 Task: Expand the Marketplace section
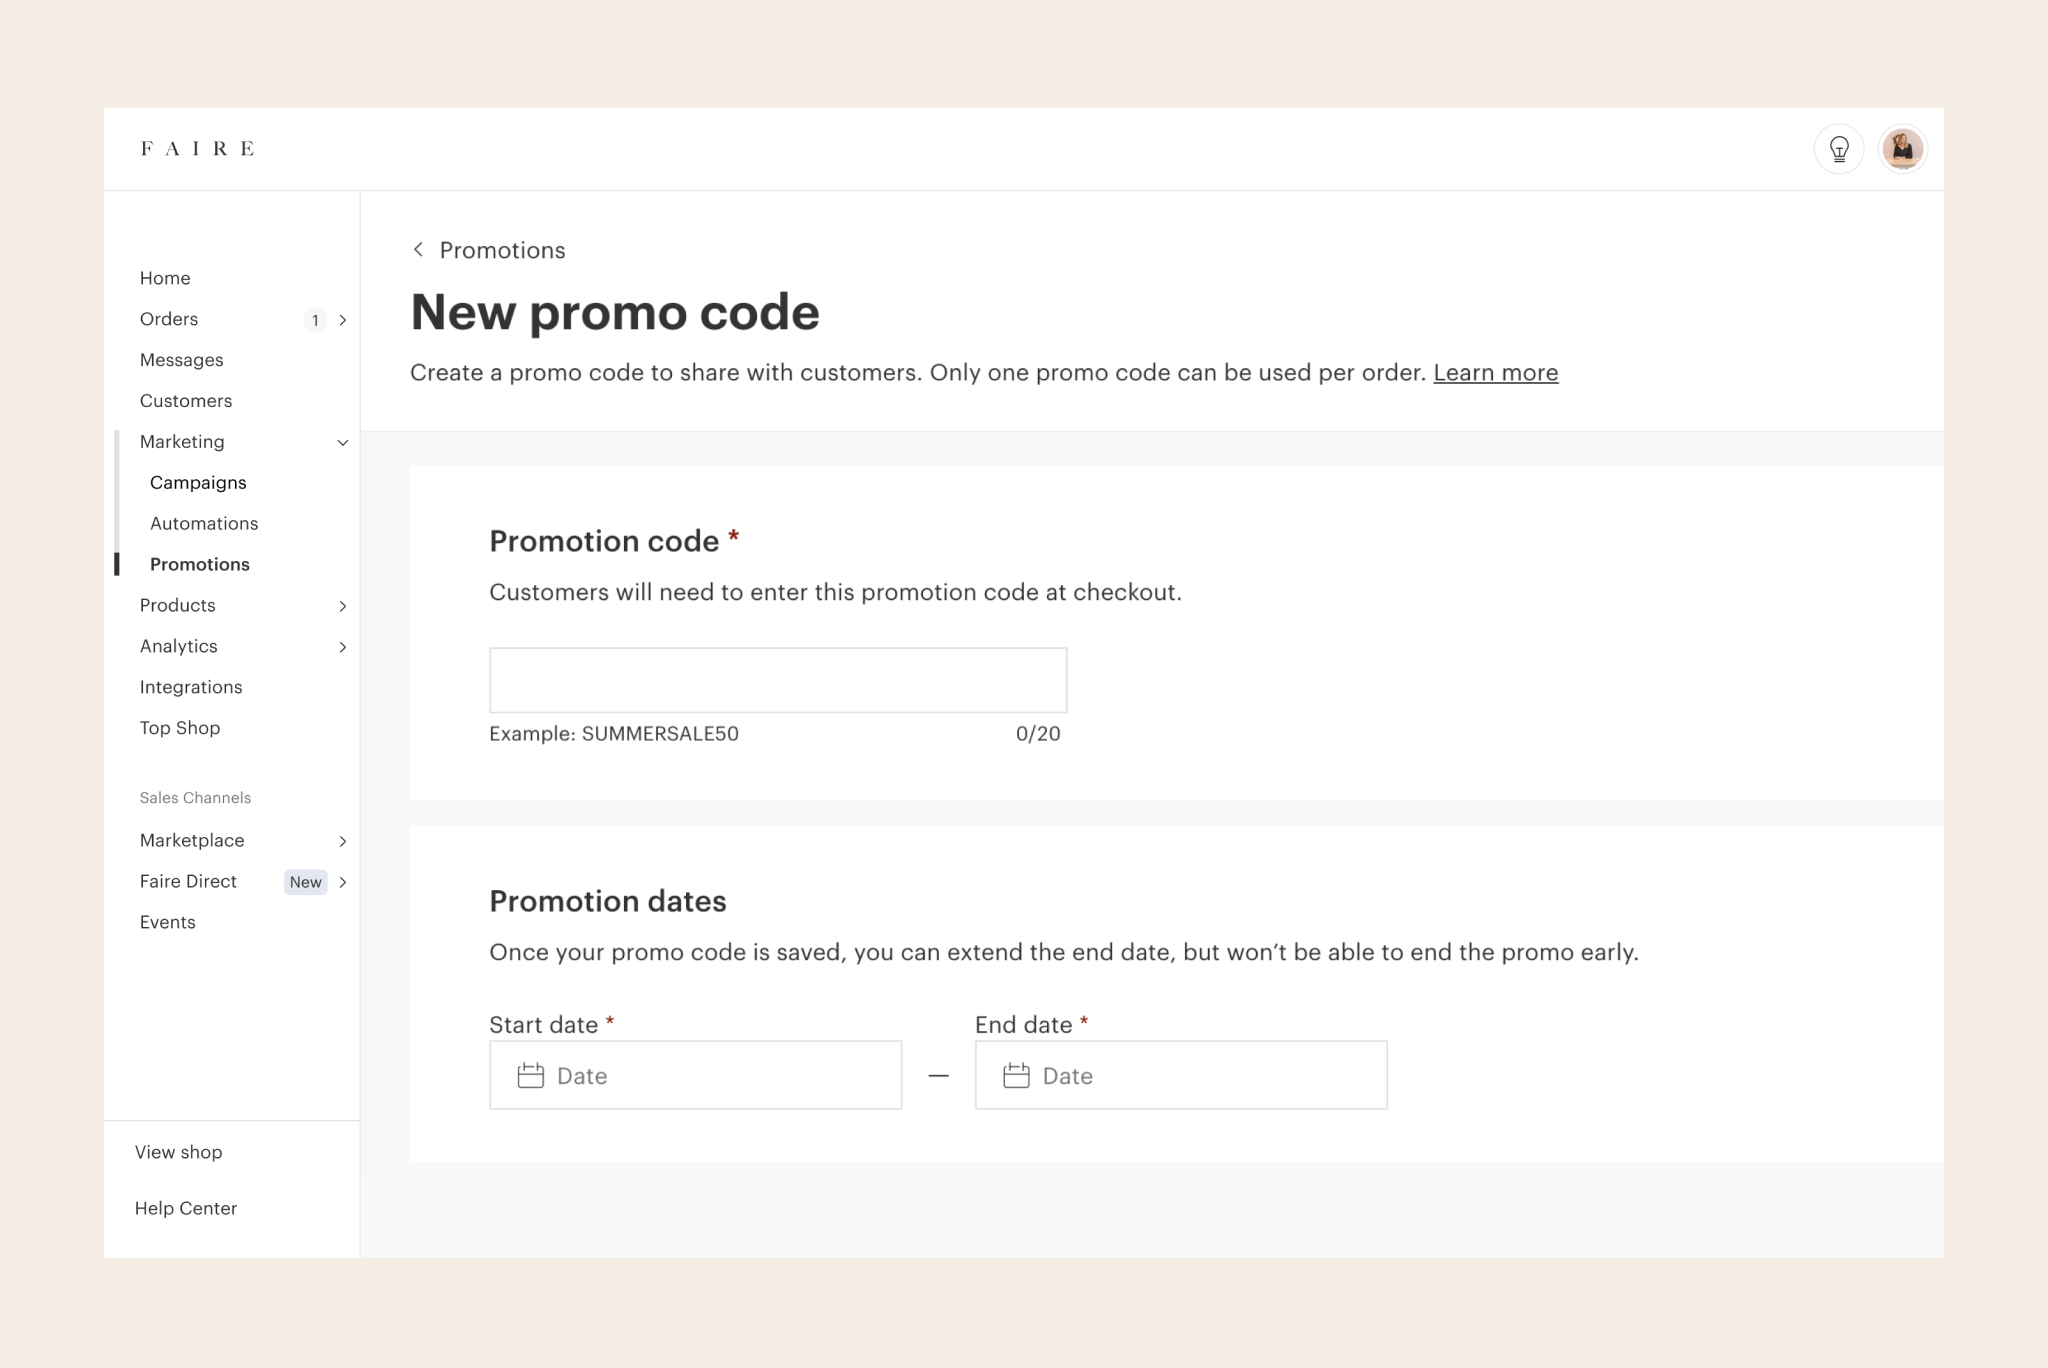click(342, 840)
